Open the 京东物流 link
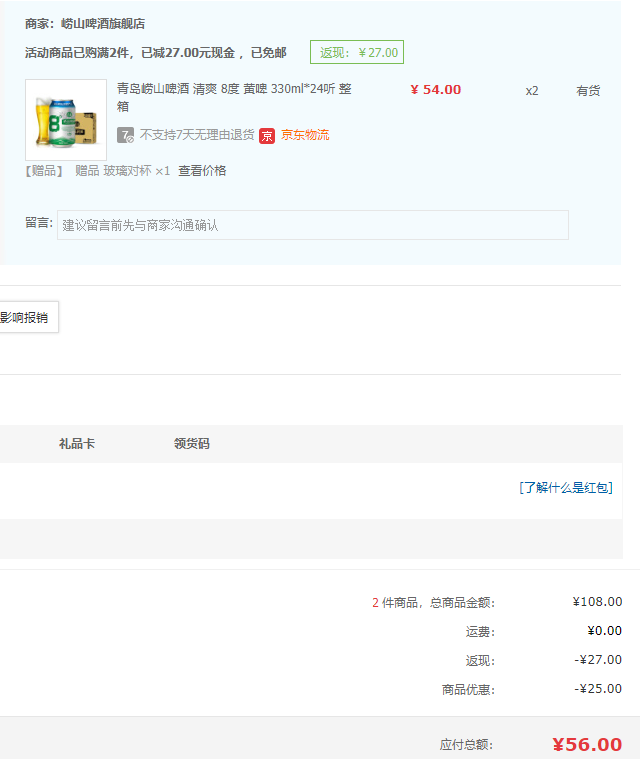This screenshot has width=640, height=759. (x=305, y=135)
